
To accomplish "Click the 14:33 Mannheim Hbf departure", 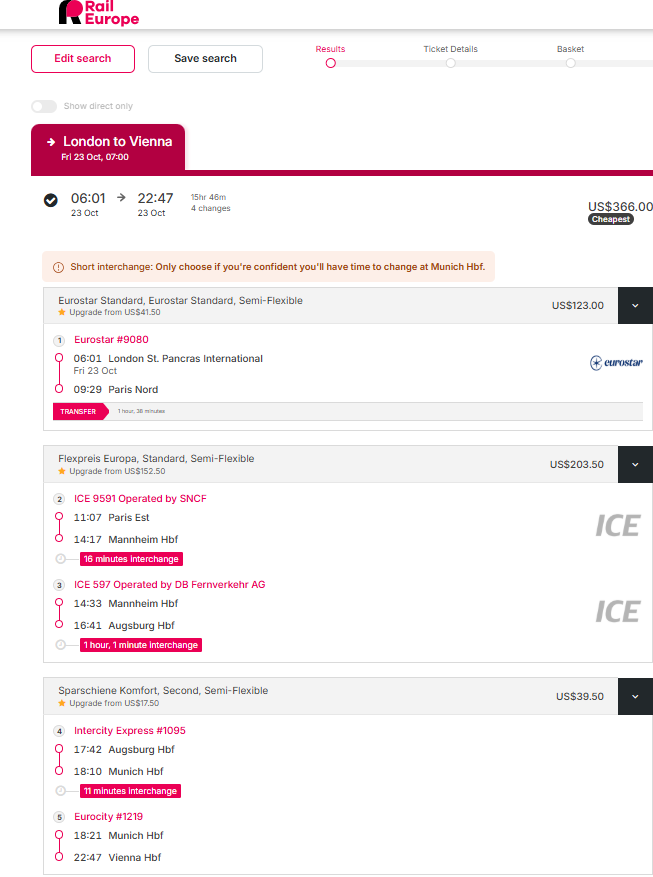I will tap(126, 603).
